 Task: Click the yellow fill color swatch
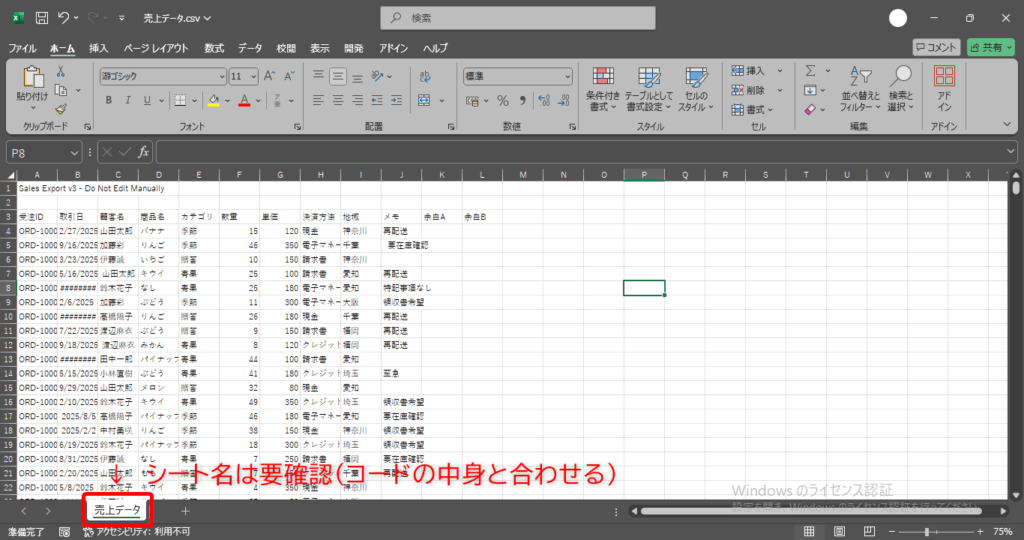coord(213,100)
